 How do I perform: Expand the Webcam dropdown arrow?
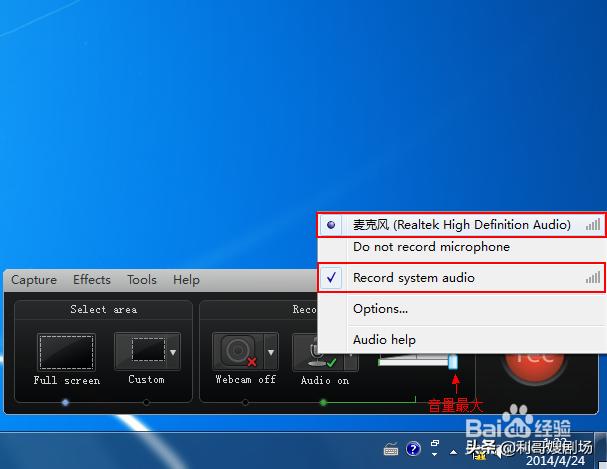[270, 352]
